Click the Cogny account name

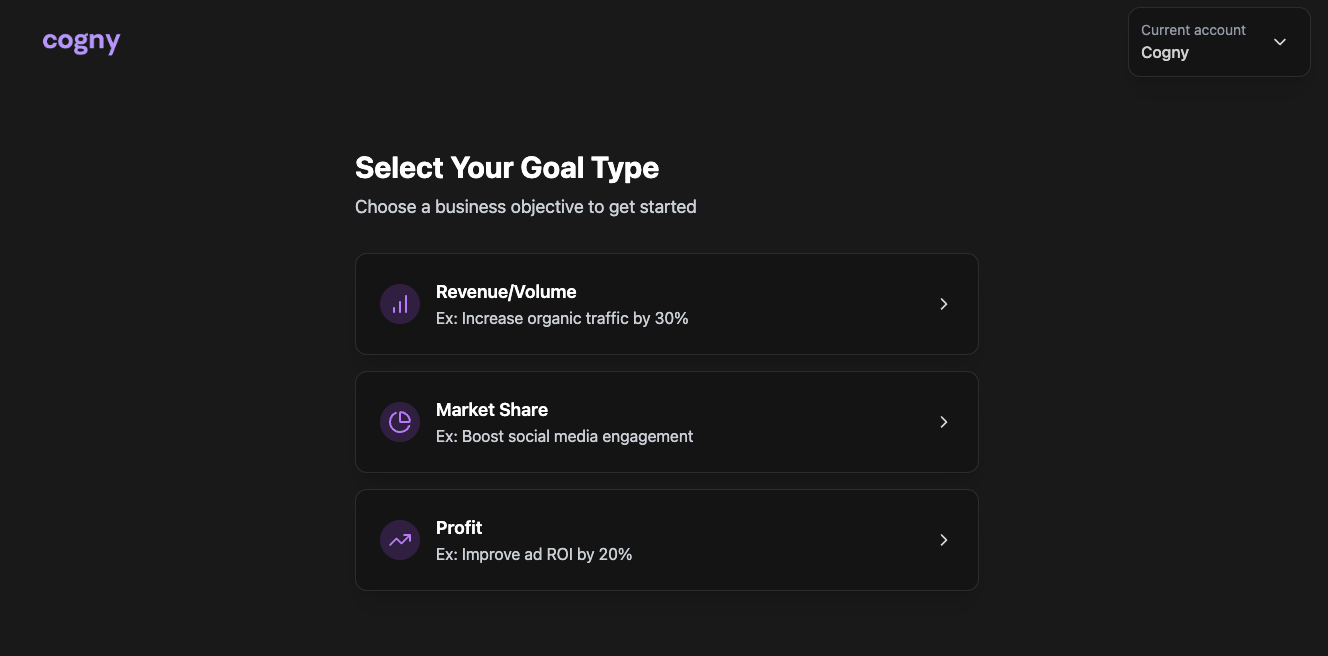tap(1165, 53)
